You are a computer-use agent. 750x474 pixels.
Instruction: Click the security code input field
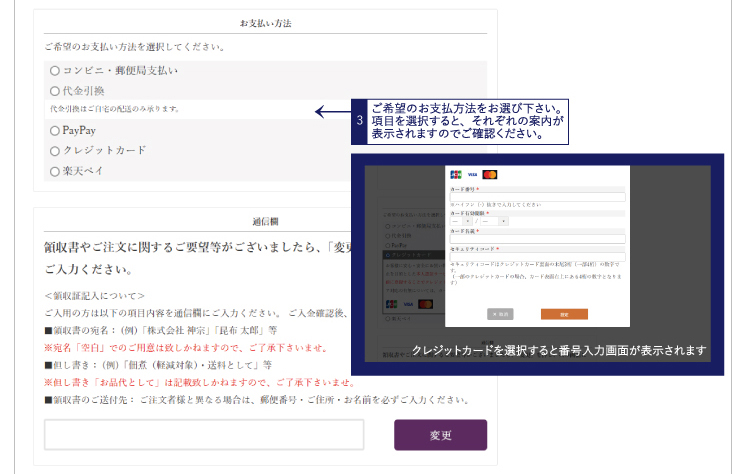(x=537, y=257)
